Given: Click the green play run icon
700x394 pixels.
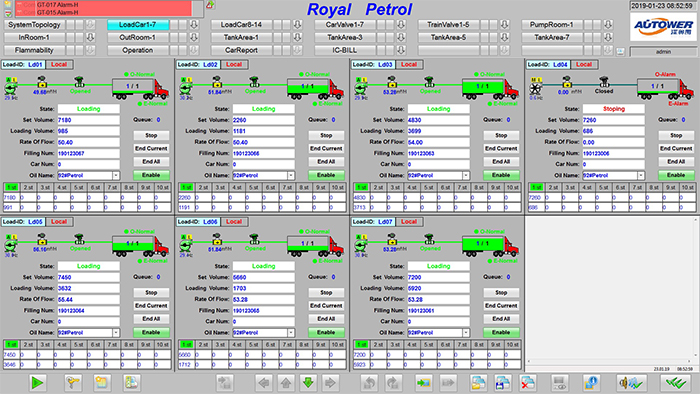Looking at the screenshot, I should coord(38,383).
